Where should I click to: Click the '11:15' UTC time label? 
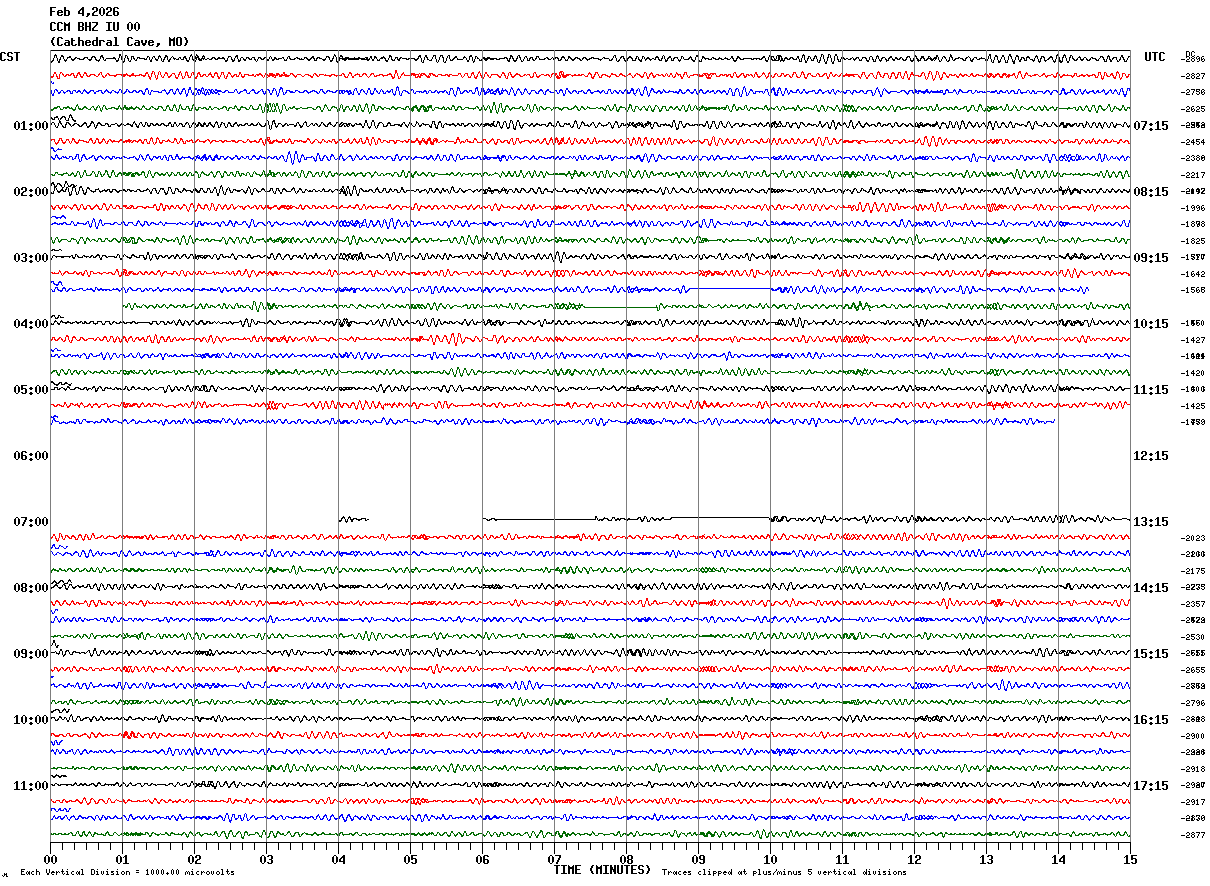pyautogui.click(x=1151, y=390)
